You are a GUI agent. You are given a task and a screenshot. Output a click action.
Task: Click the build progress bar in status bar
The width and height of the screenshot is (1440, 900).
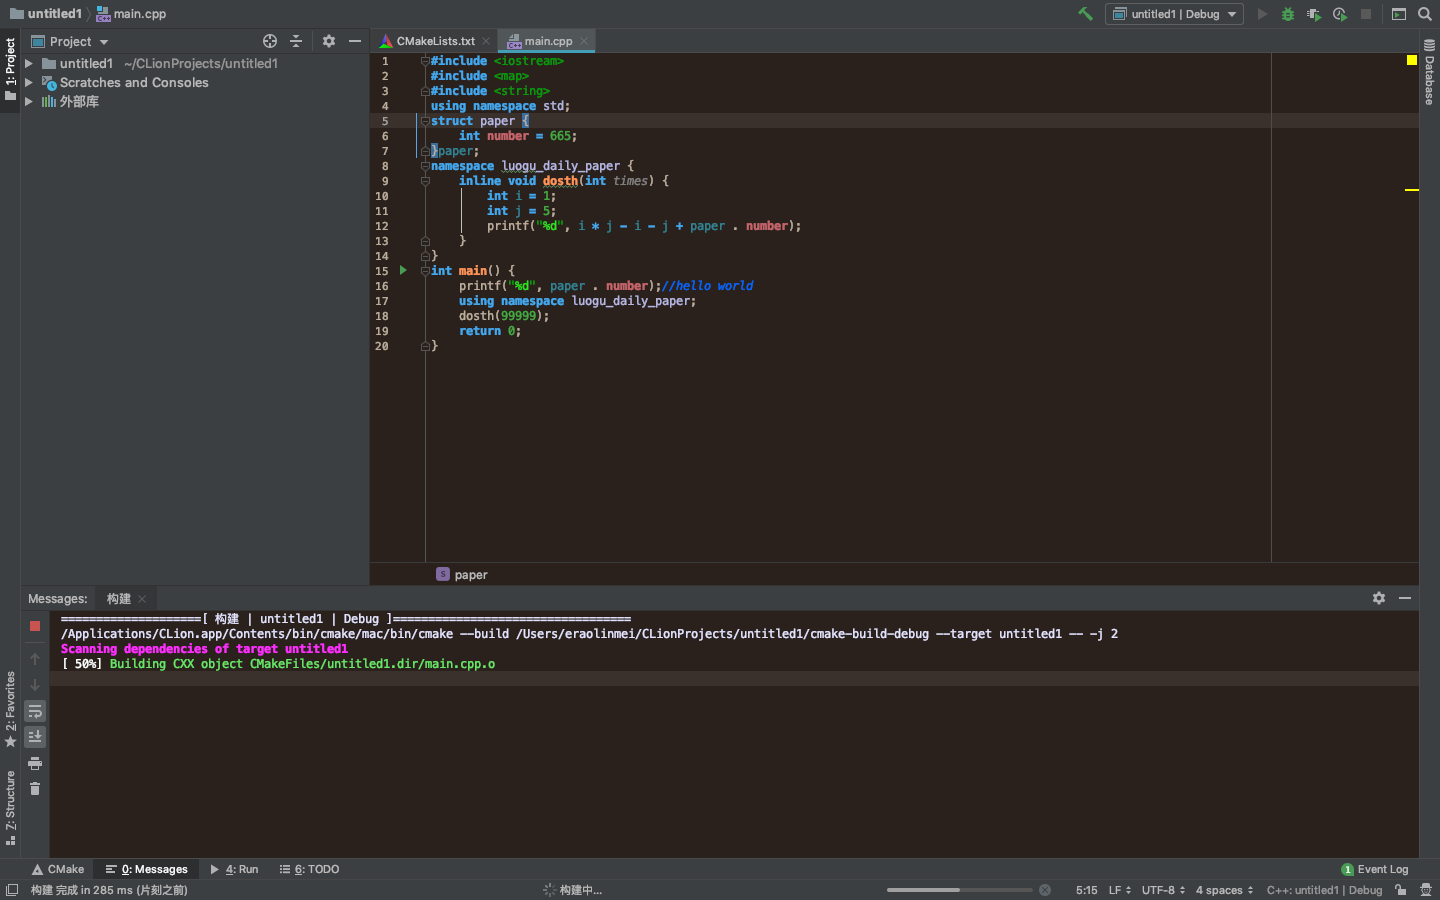[959, 890]
